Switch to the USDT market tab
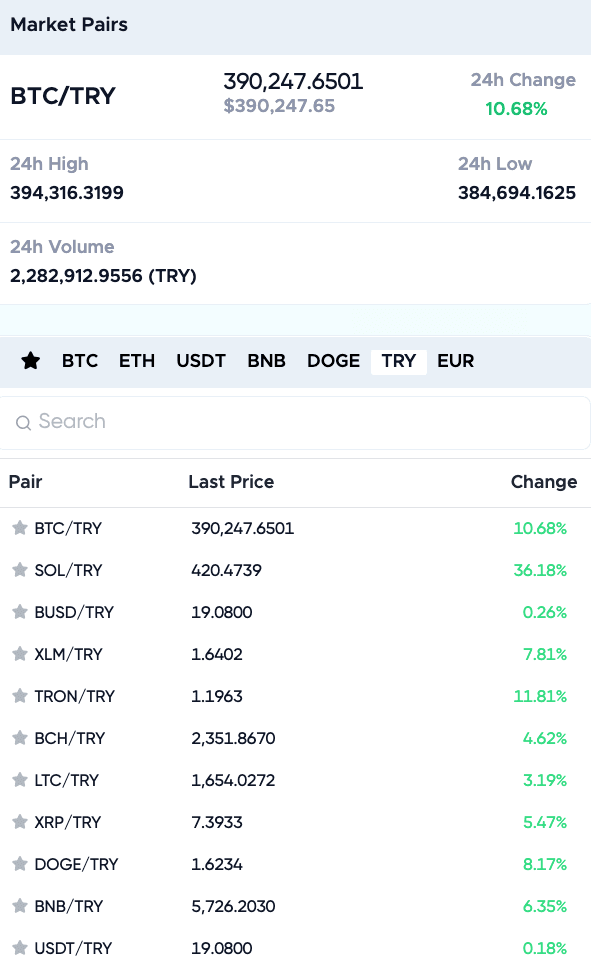Screen dimensions: 591x958 [200, 361]
